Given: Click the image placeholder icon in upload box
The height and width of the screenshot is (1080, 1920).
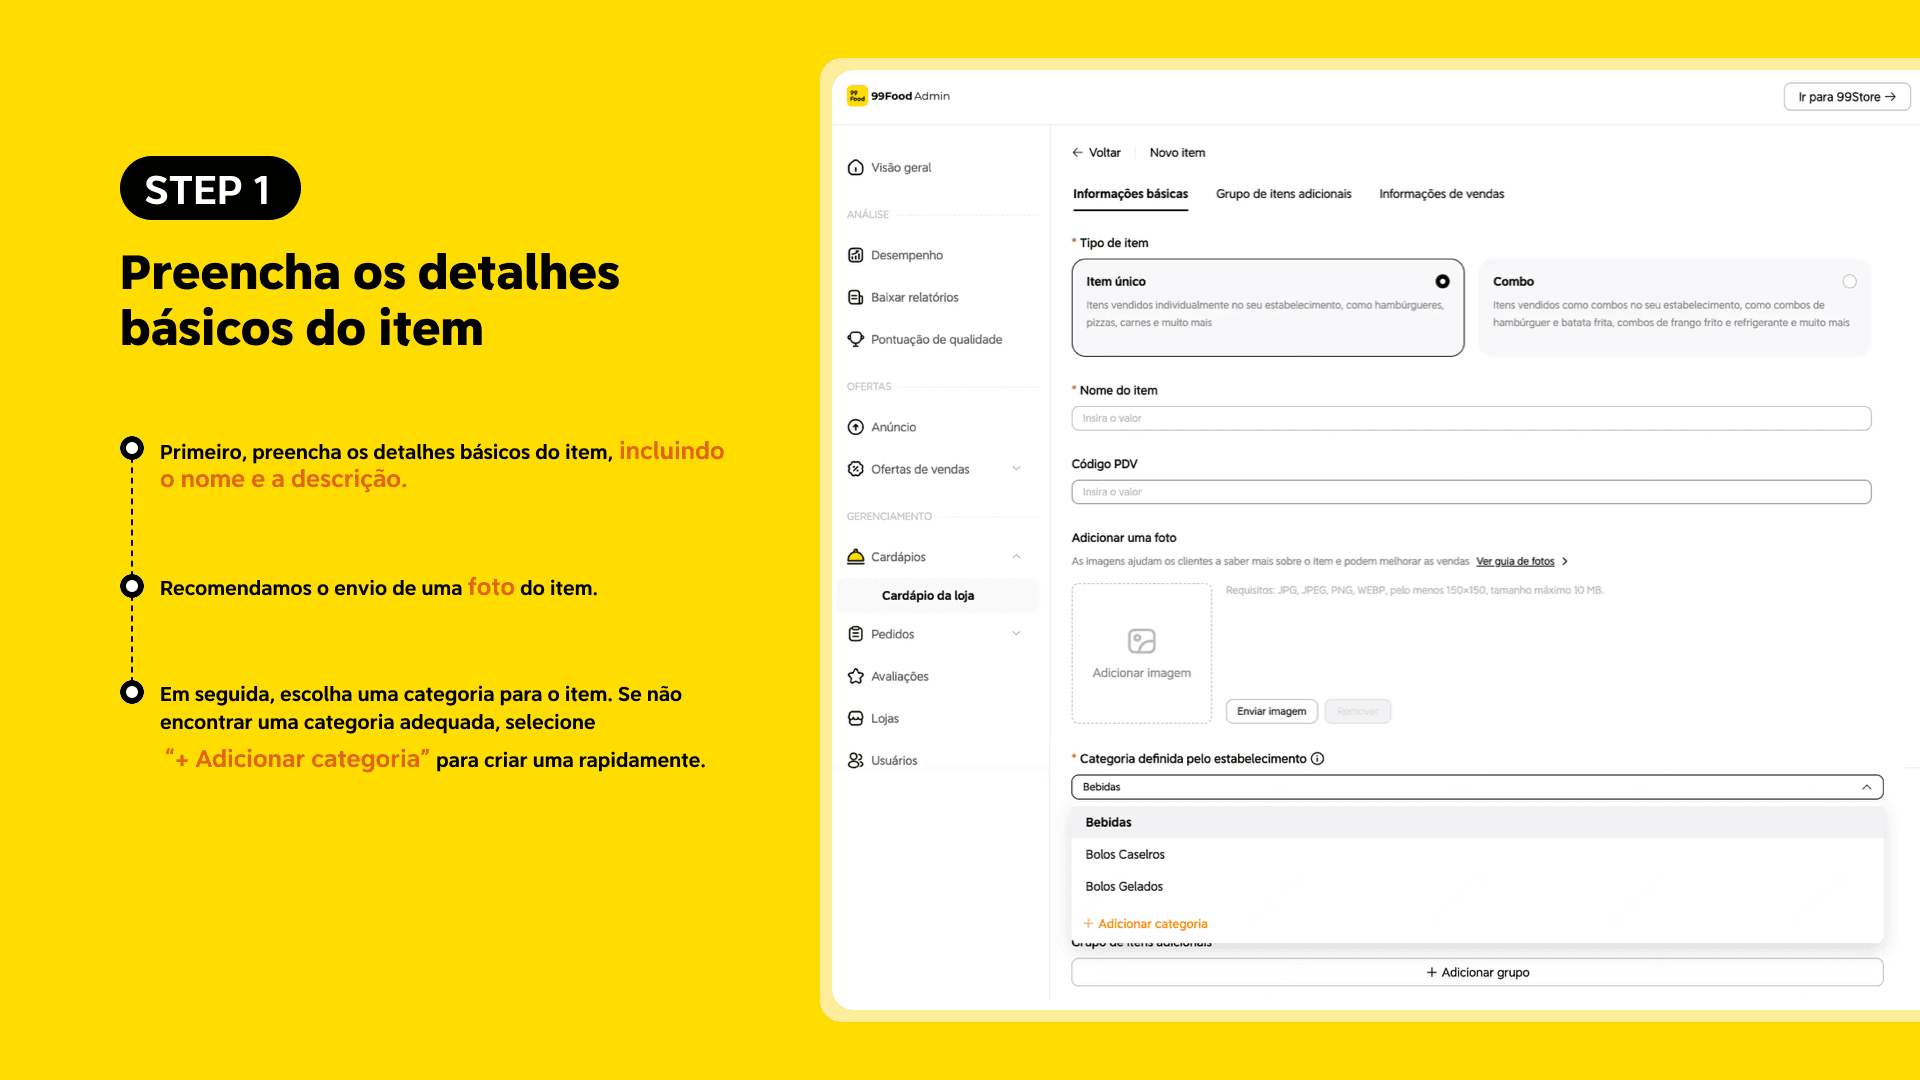Looking at the screenshot, I should tap(1142, 641).
